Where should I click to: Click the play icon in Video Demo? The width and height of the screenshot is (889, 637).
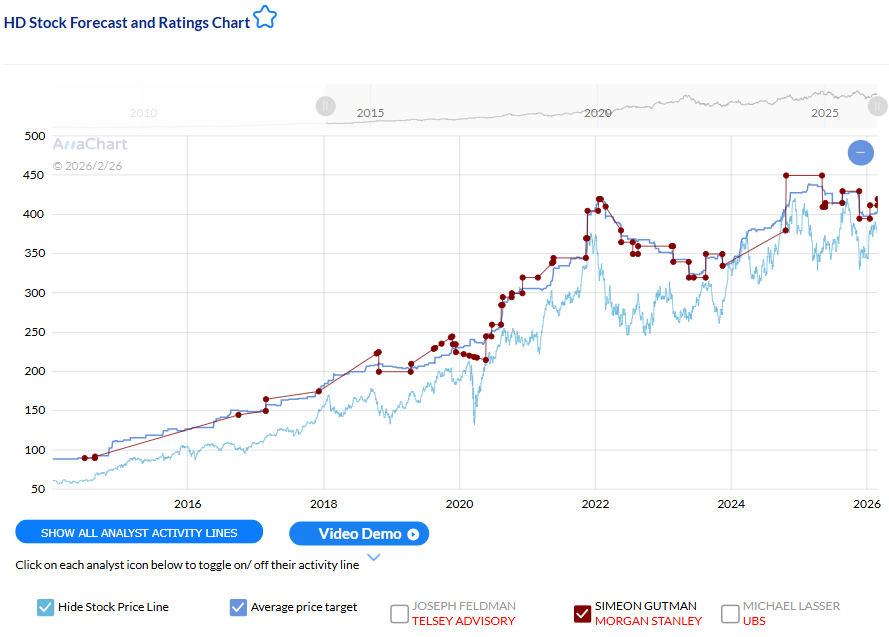click(x=413, y=534)
